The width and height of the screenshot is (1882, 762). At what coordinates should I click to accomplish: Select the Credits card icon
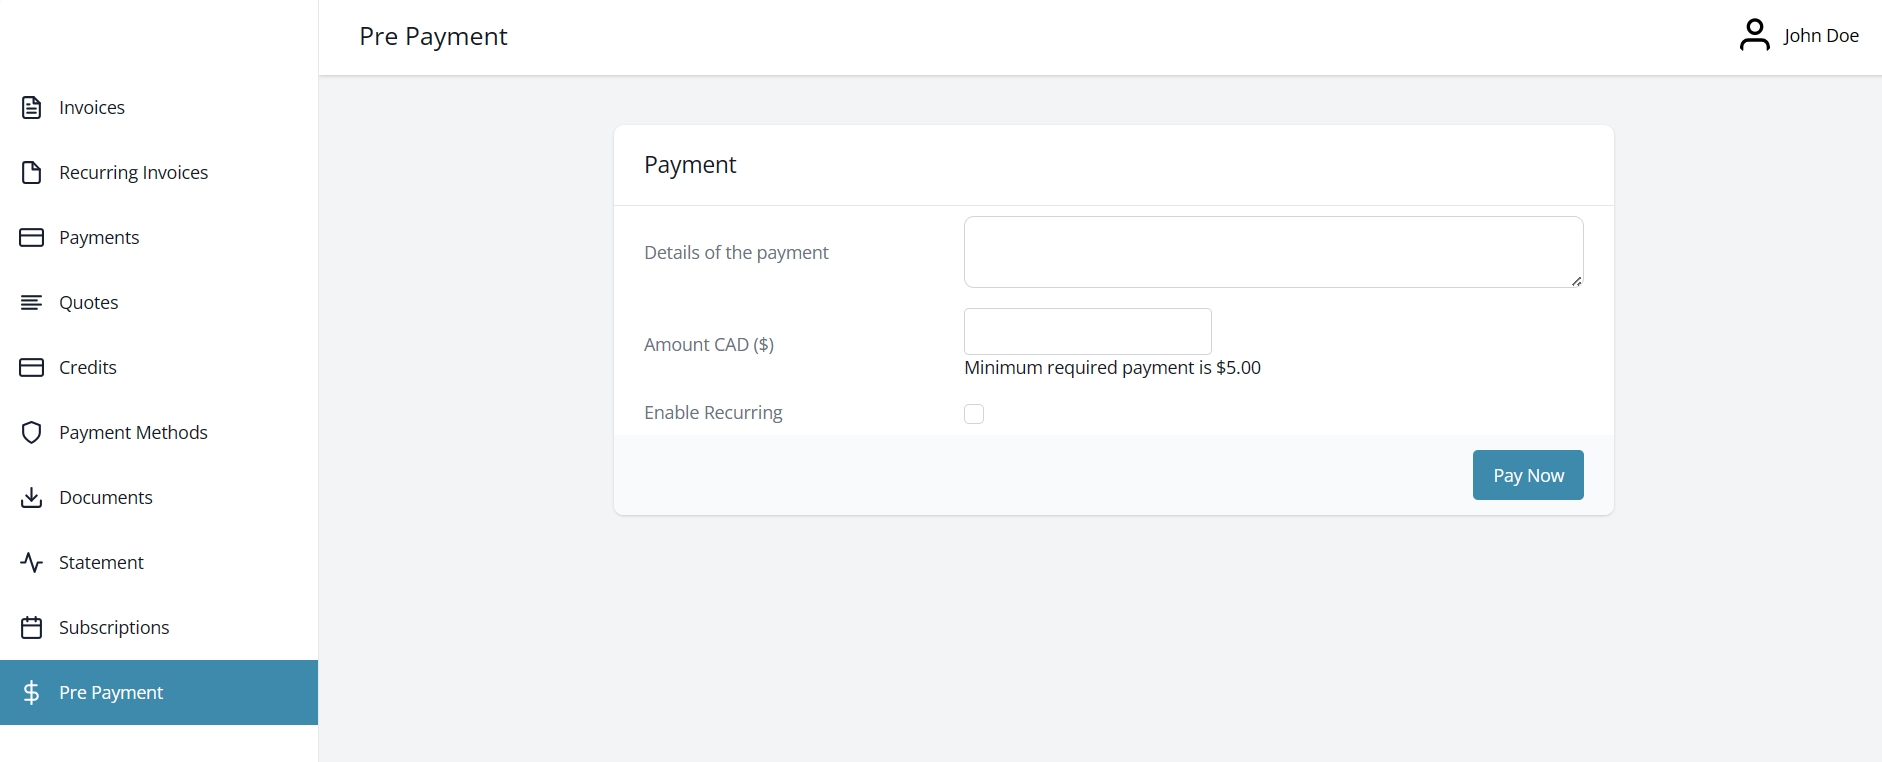(31, 367)
